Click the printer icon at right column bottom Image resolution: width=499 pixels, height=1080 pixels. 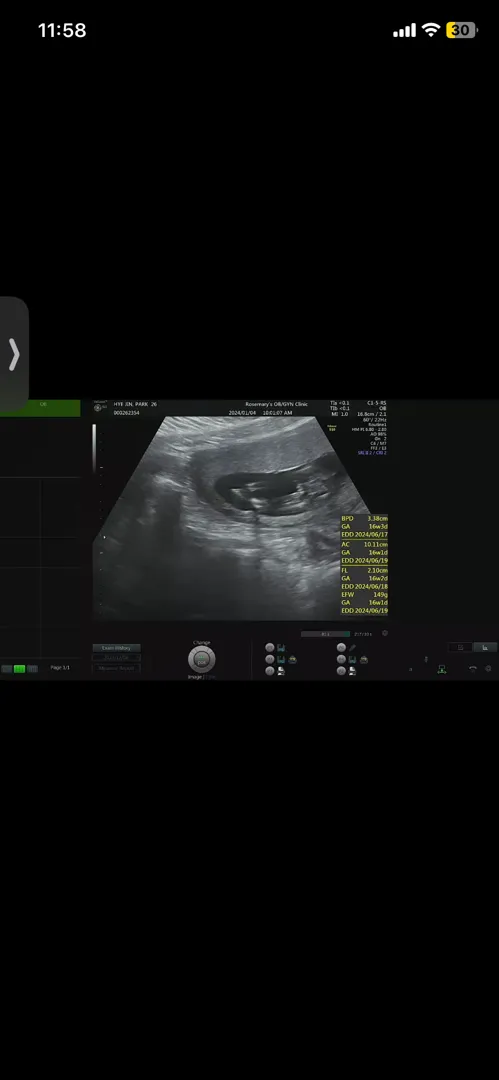tap(352, 671)
